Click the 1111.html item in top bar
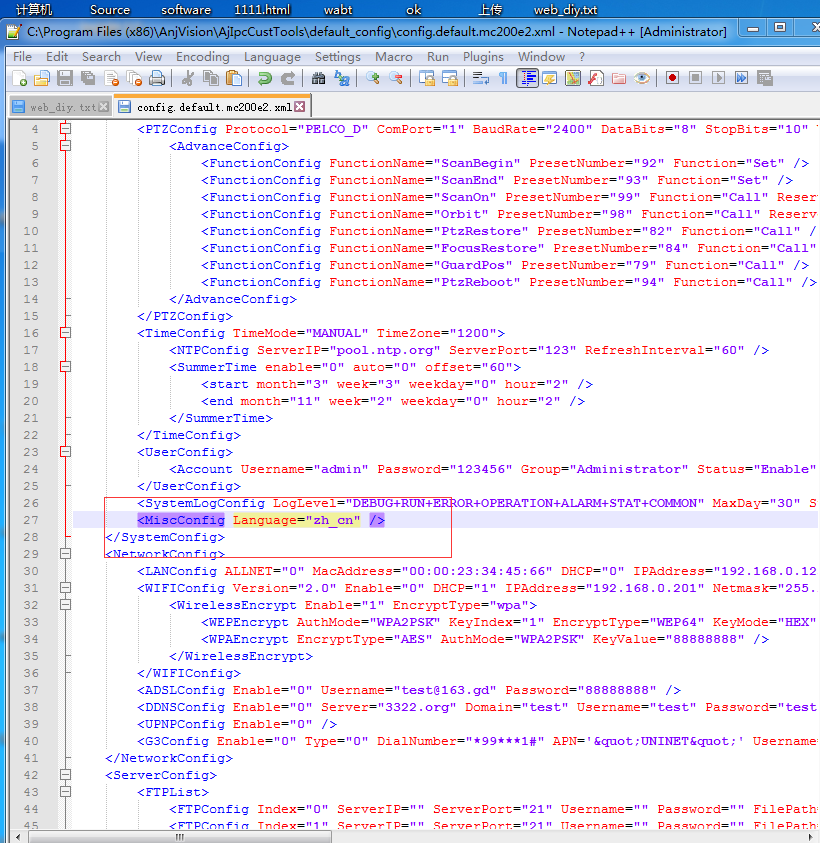 [x=261, y=10]
